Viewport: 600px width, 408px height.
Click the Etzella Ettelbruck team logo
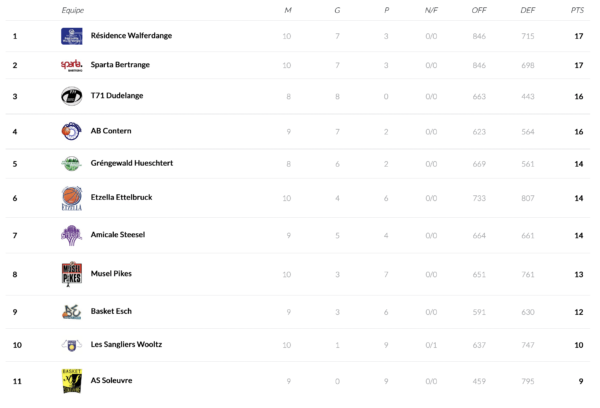coord(71,198)
